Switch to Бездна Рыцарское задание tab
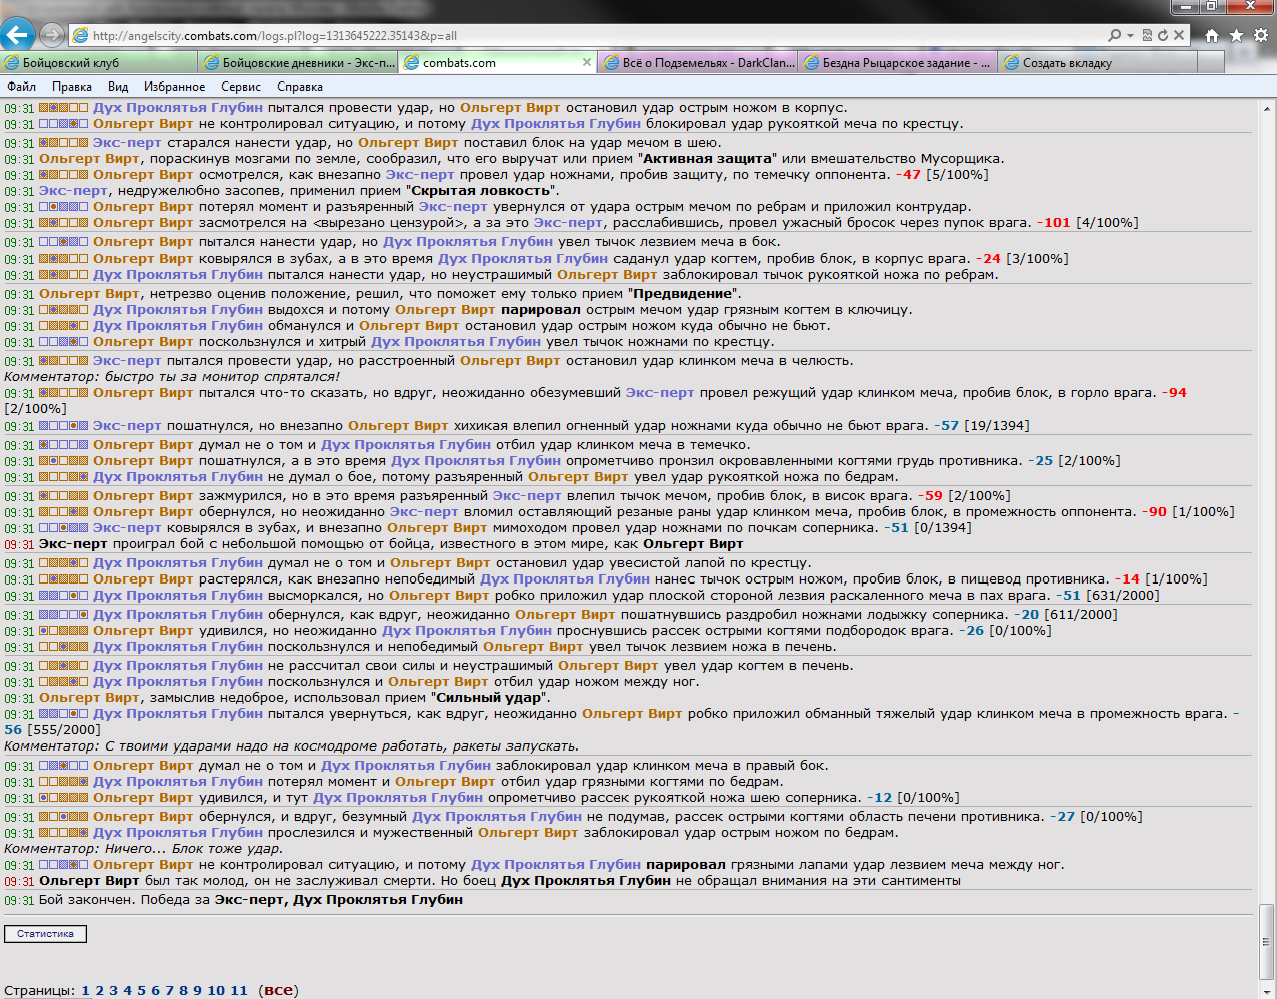Viewport: 1277px width, 999px height. coord(898,62)
